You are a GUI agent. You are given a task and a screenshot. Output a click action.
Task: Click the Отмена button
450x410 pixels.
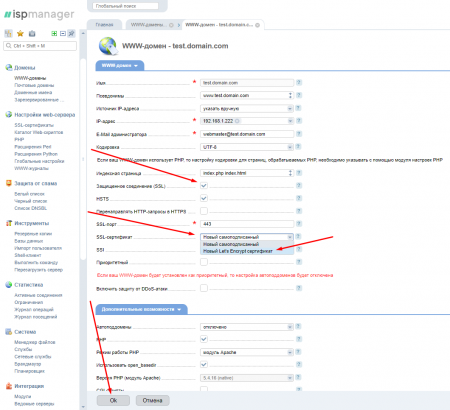153,400
